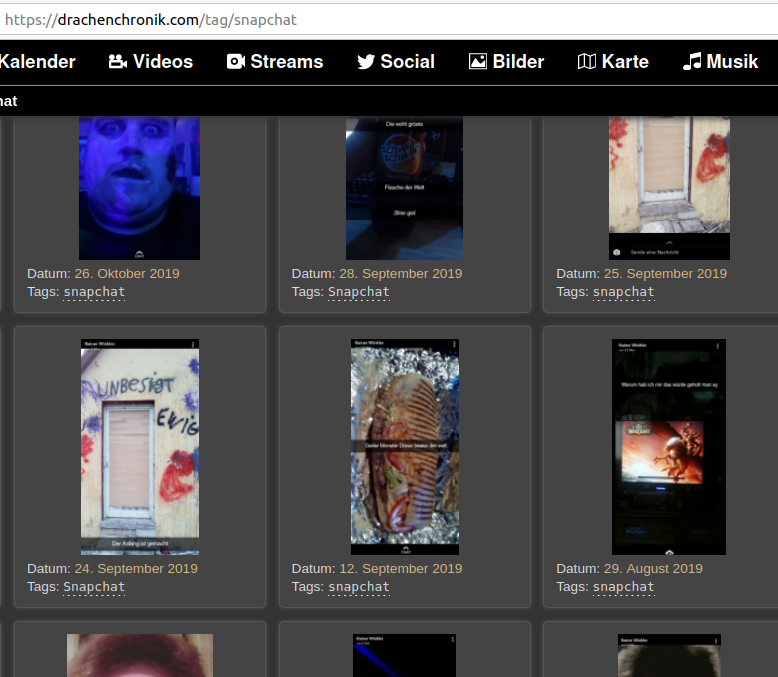Viewport: 778px width, 677px height.
Task: Click snapchat tag under 29. August 2019
Action: coord(624,587)
